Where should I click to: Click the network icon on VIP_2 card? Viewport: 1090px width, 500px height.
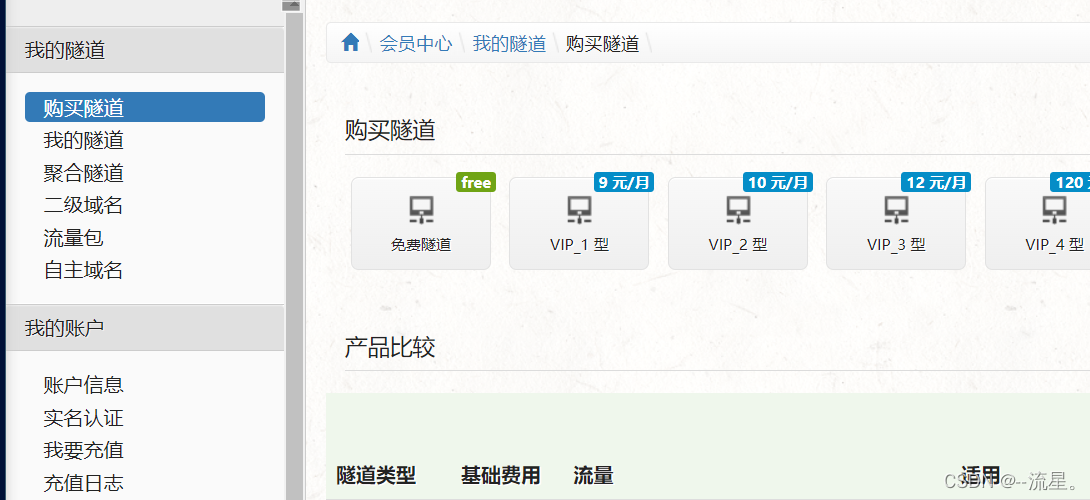pos(738,210)
